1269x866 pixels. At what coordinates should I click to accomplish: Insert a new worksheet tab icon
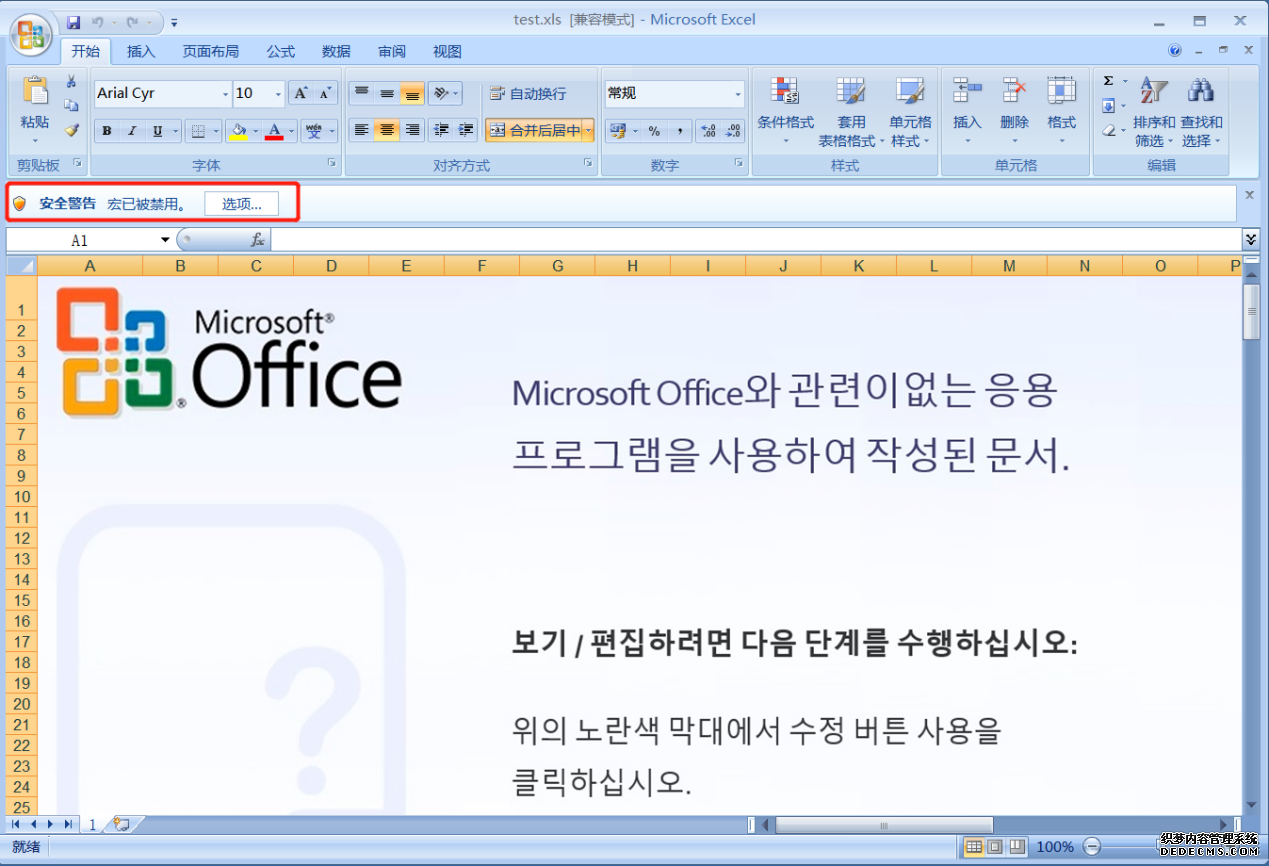pyautogui.click(x=122, y=824)
